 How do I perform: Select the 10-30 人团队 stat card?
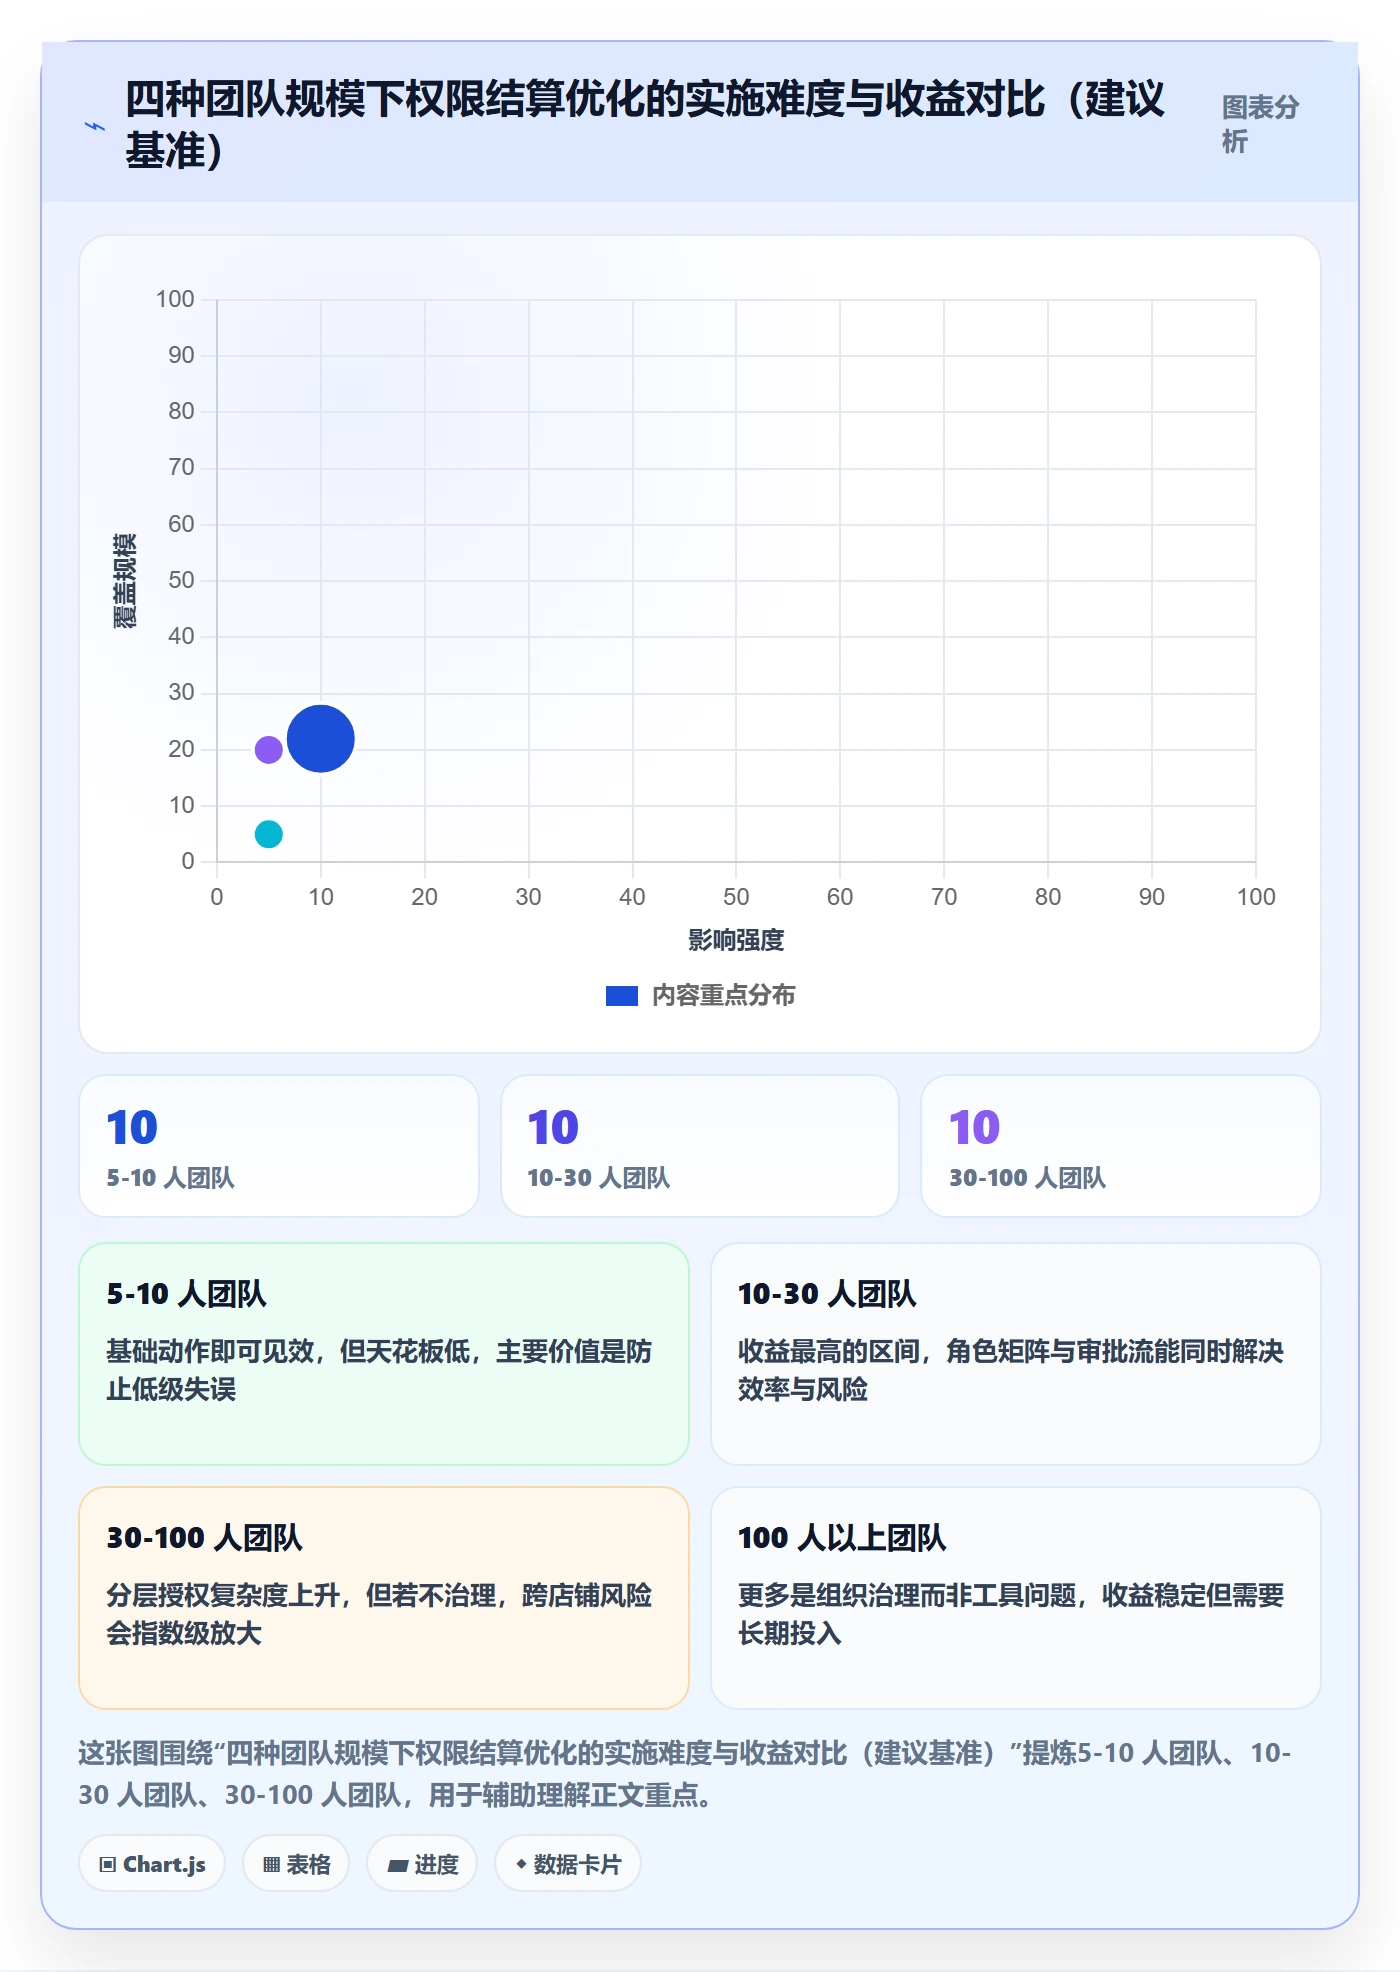click(700, 1146)
